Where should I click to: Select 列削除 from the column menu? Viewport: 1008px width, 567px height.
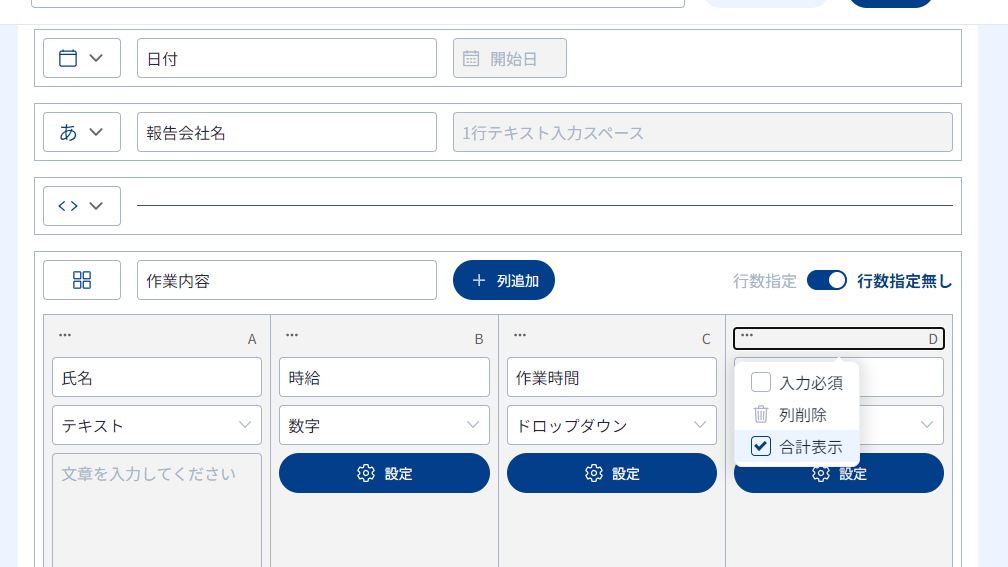[803, 414]
